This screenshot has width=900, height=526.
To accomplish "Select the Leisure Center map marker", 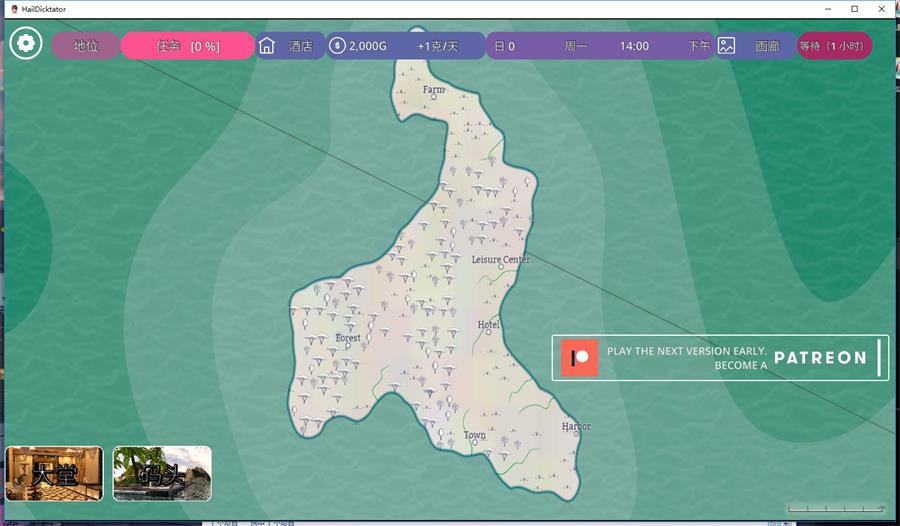I will point(501,267).
